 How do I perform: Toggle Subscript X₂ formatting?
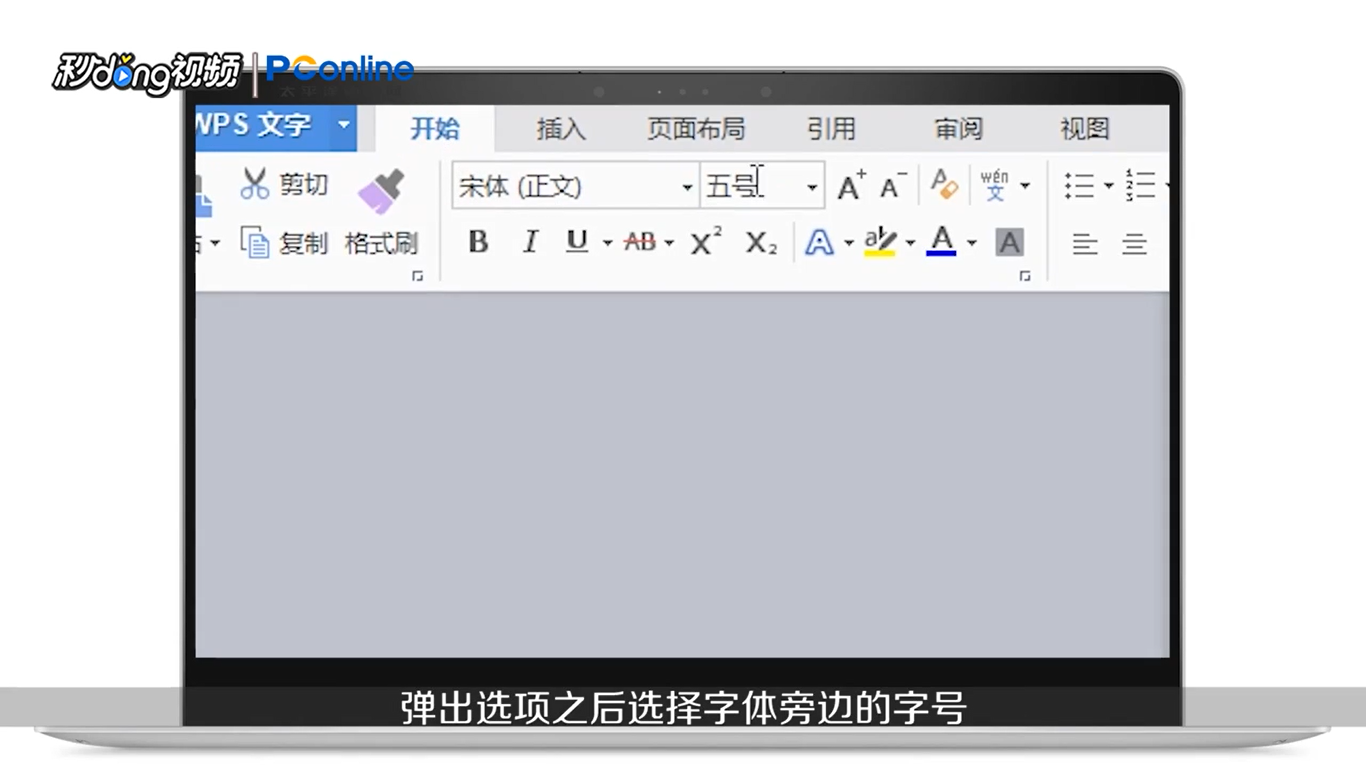[761, 243]
